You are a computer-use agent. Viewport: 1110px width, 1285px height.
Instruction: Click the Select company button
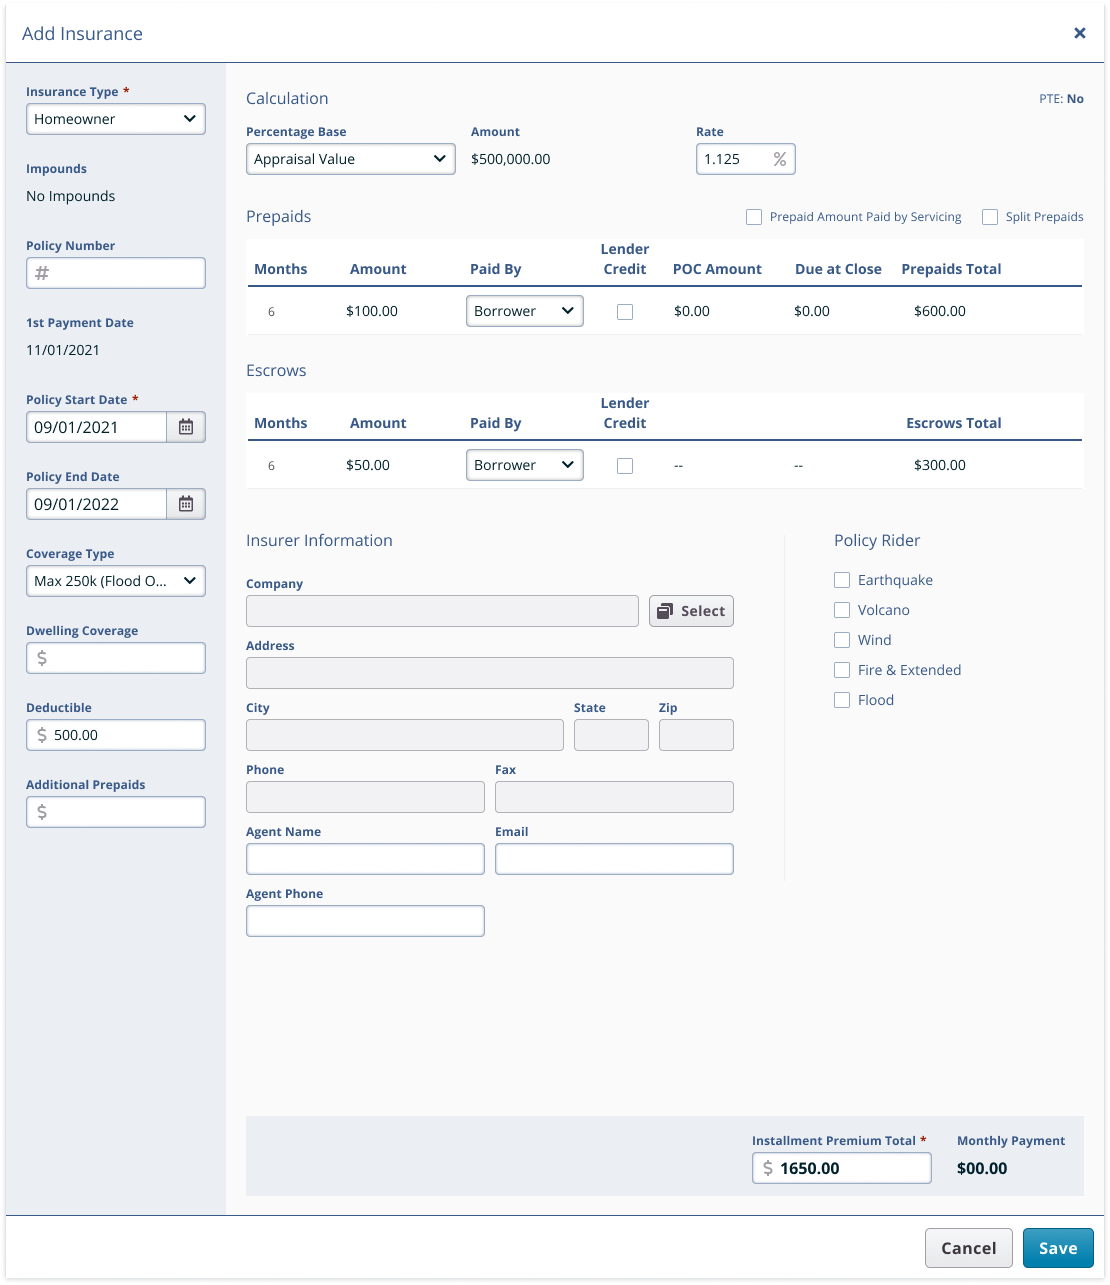point(691,611)
